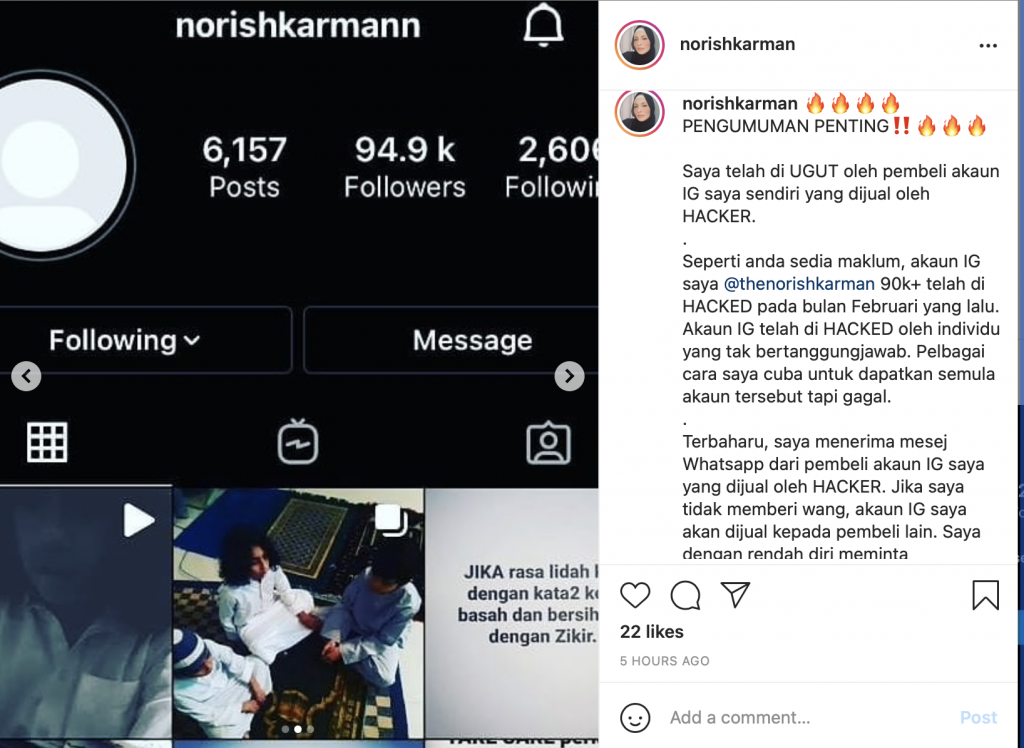Play the video thumbnail in grid
1024x748 pixels.
(86, 613)
